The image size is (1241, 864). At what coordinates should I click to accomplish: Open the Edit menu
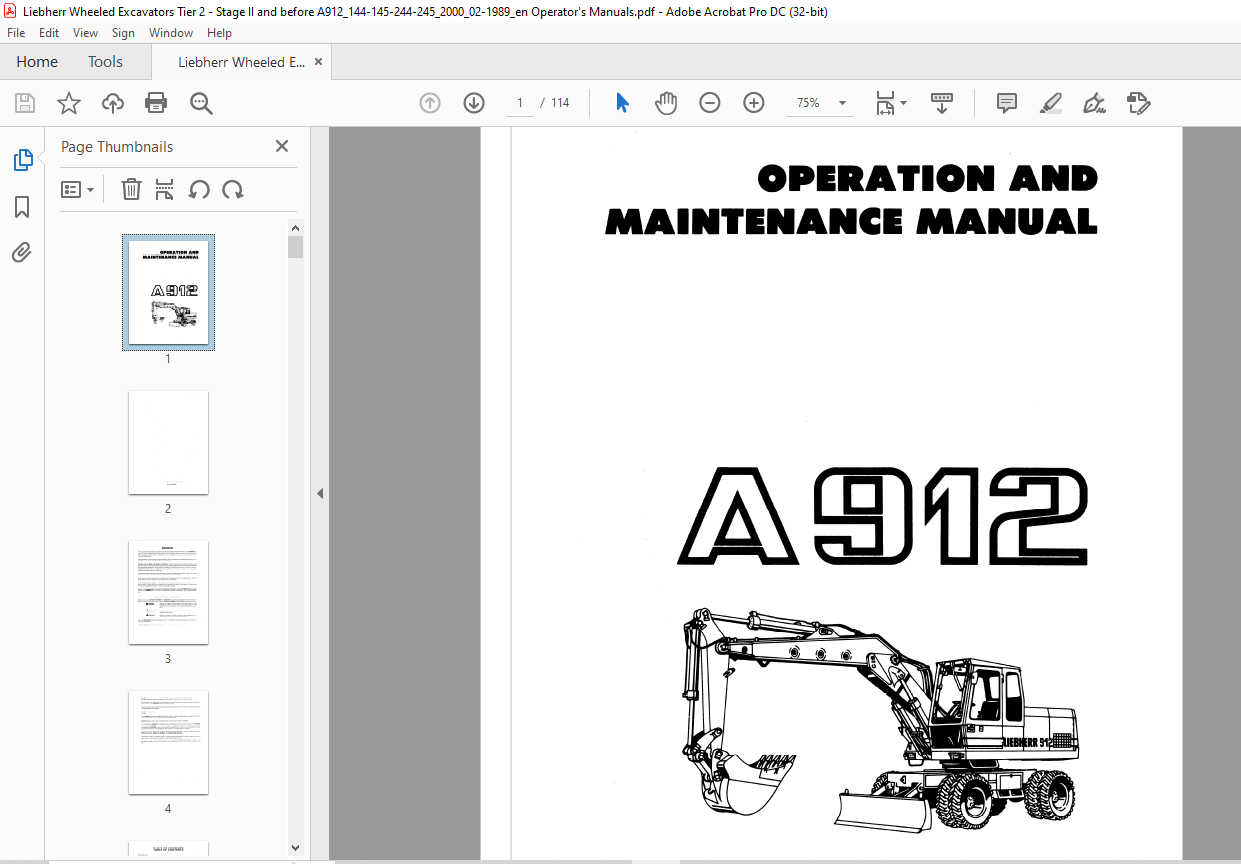pyautogui.click(x=49, y=33)
